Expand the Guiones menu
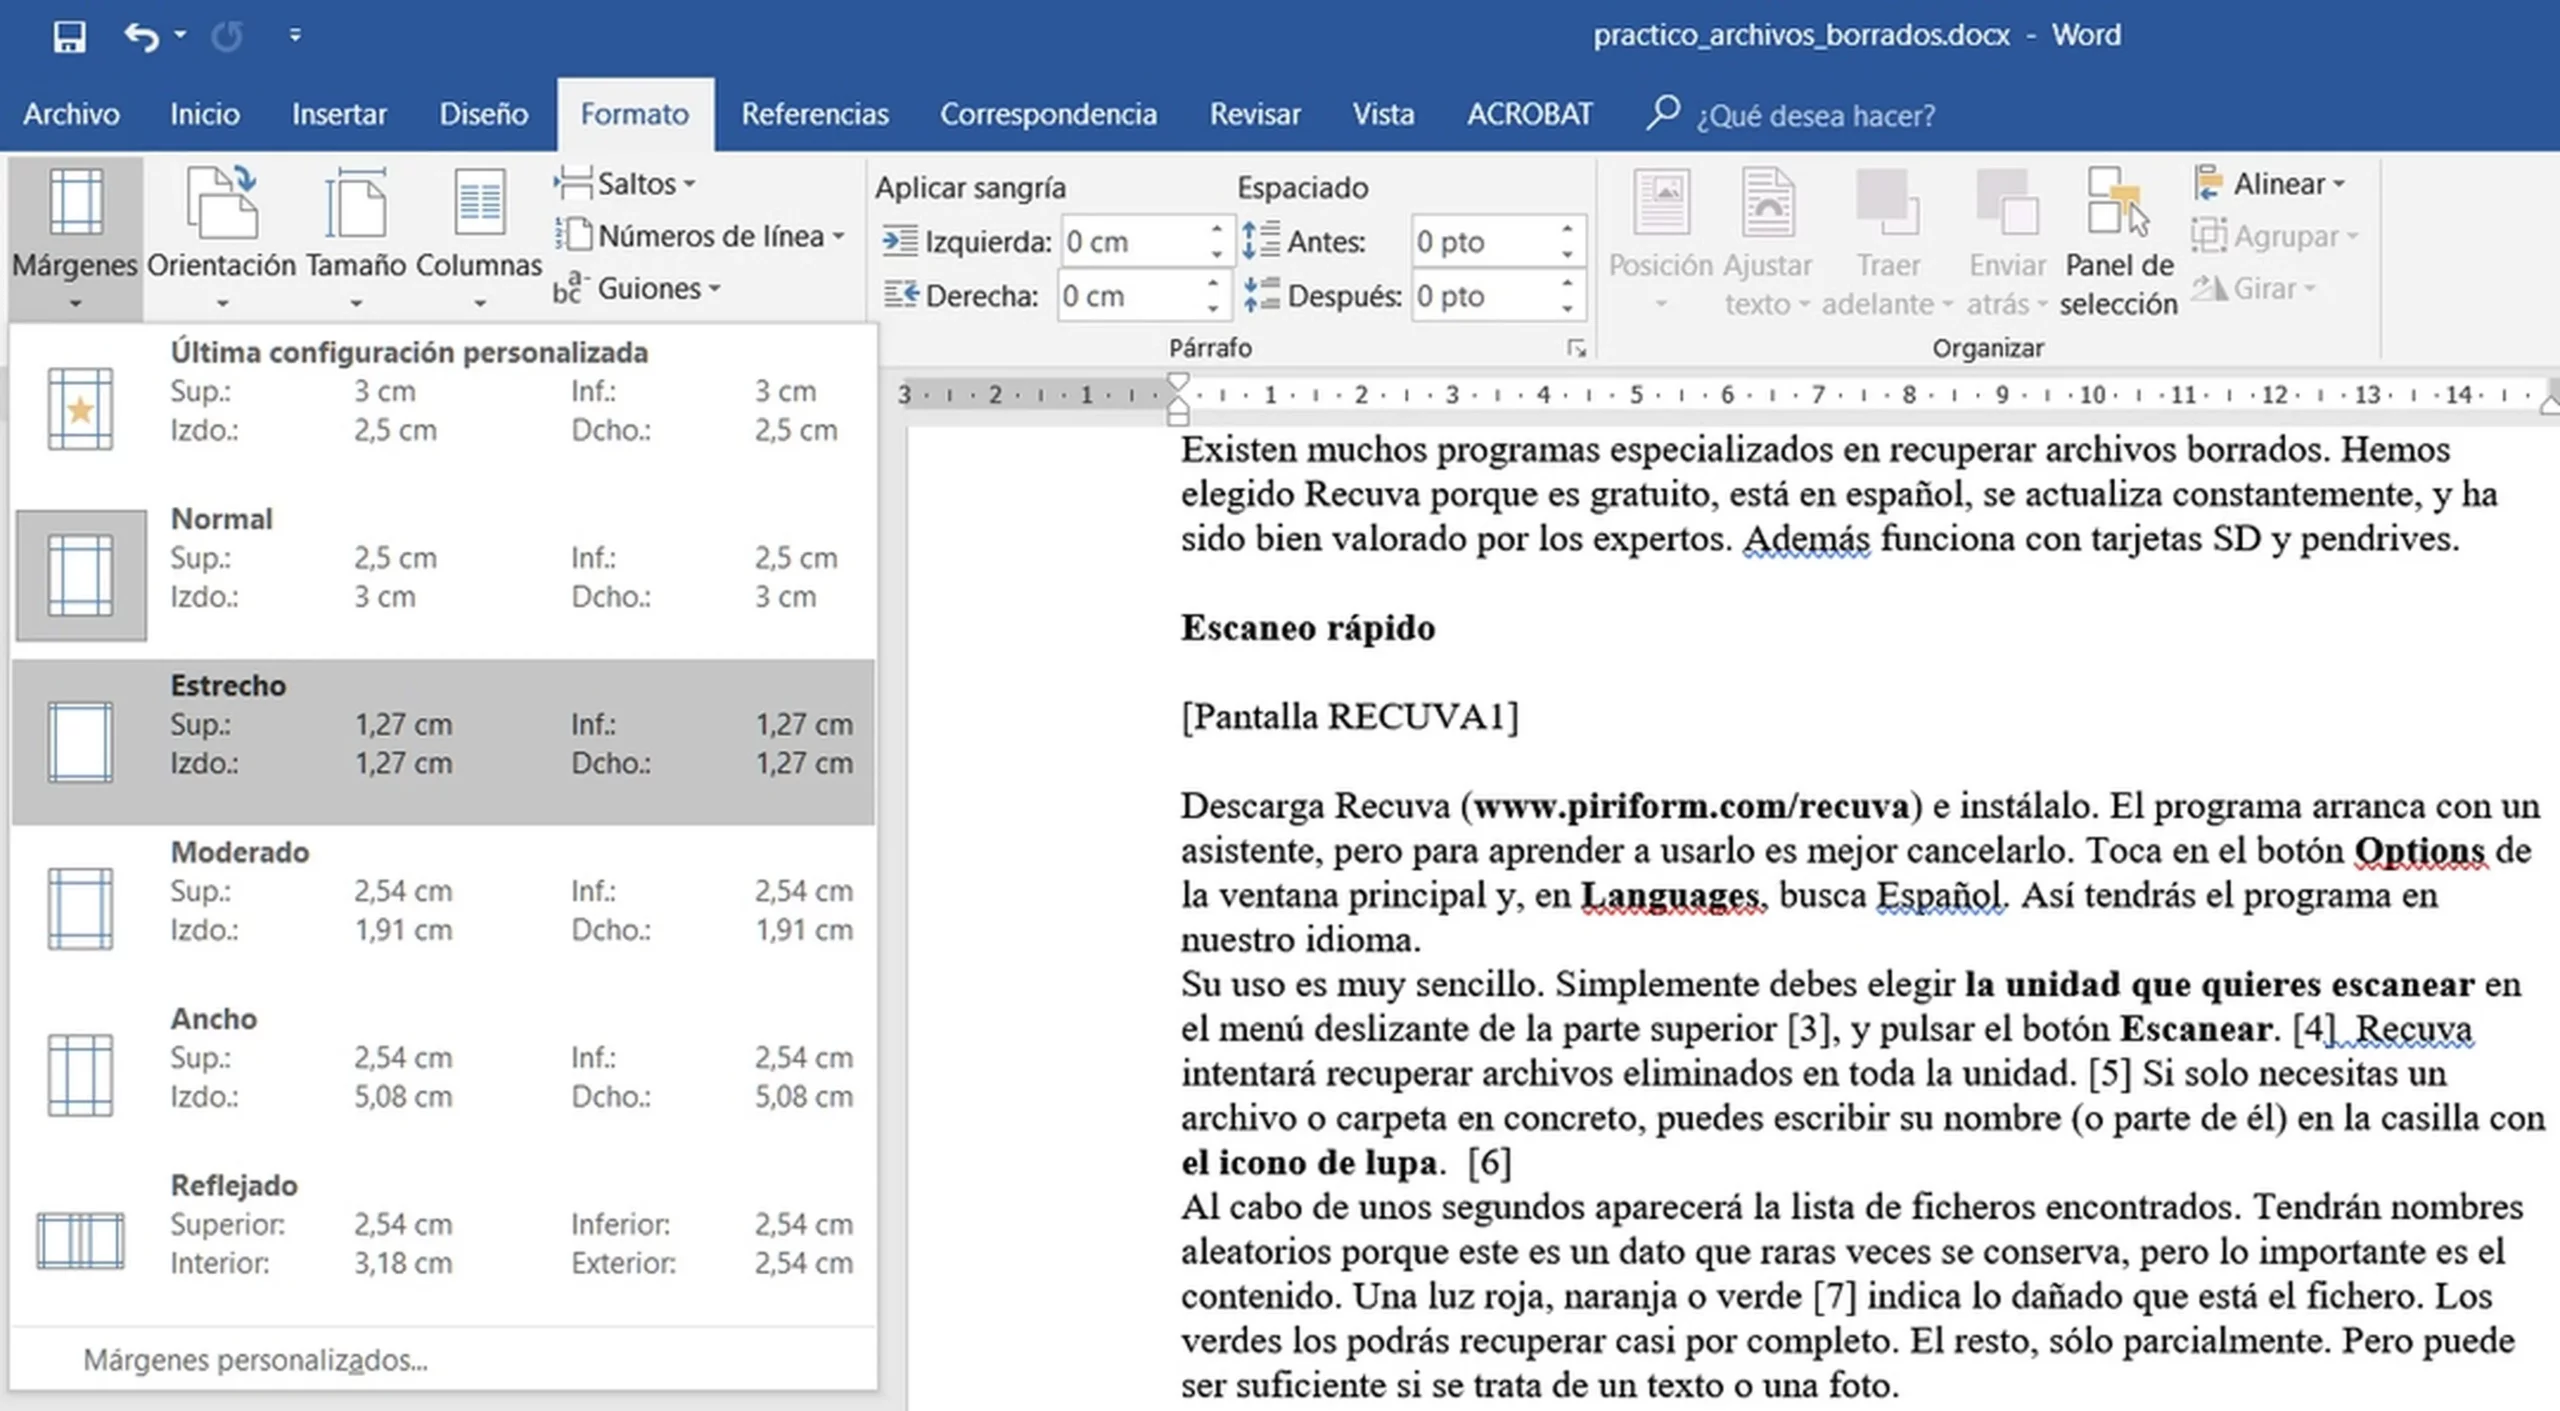The image size is (2560, 1411). (637, 289)
